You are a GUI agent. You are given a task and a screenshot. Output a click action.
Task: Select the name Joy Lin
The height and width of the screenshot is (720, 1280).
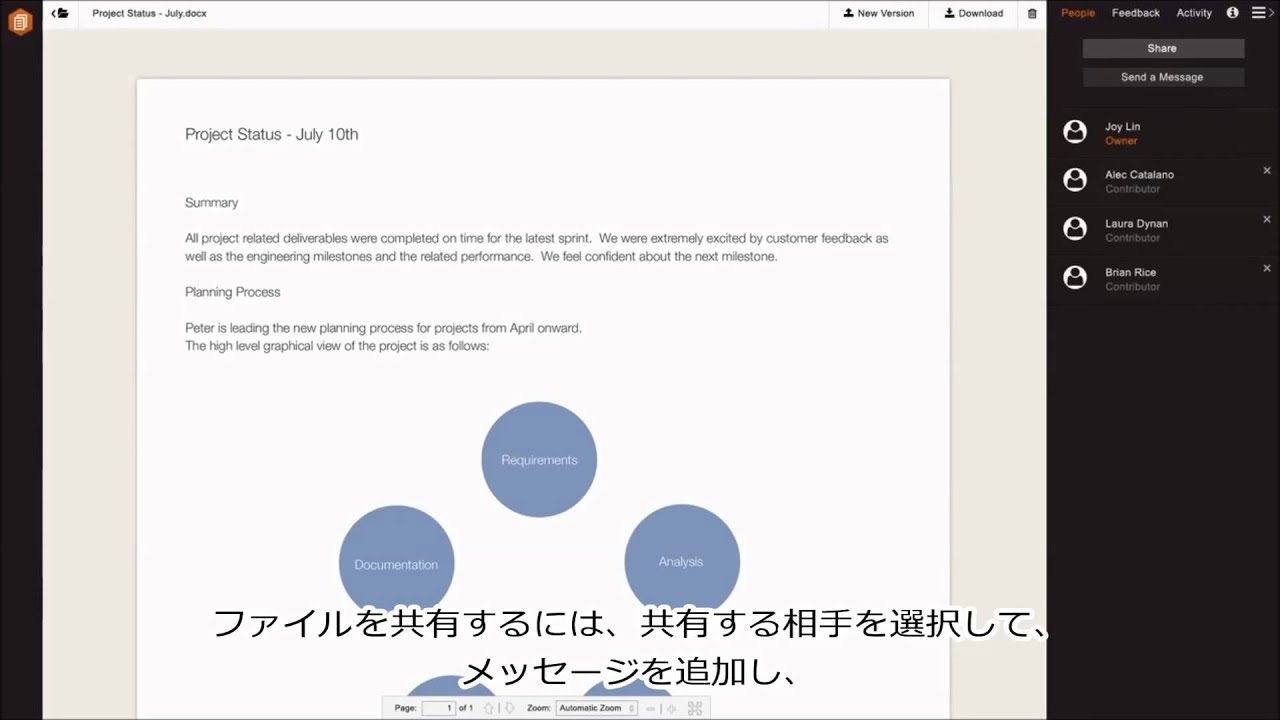point(1122,127)
